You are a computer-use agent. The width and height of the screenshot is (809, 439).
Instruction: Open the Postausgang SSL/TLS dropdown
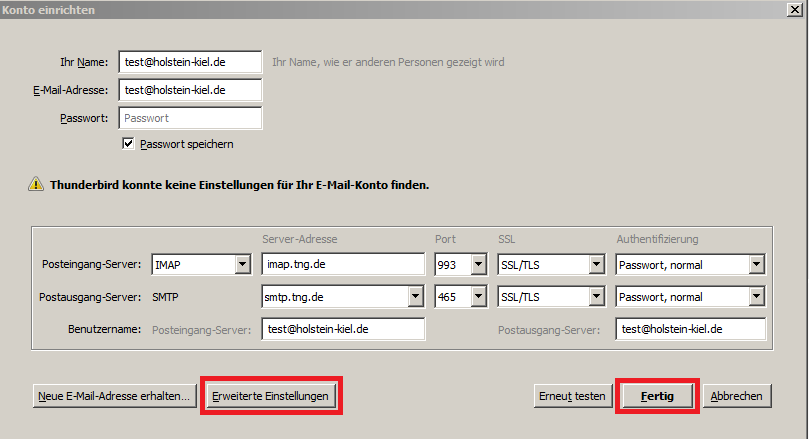[x=597, y=297]
